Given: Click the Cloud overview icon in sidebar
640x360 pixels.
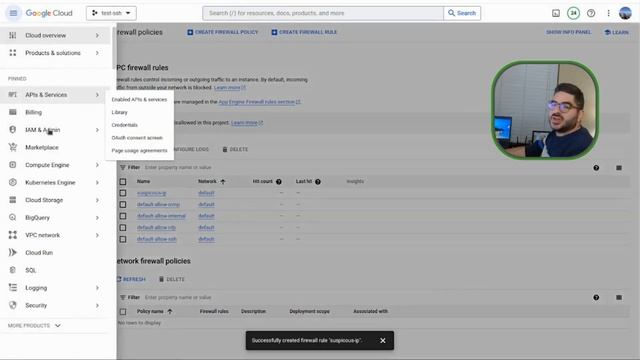Looking at the screenshot, I should (13, 36).
